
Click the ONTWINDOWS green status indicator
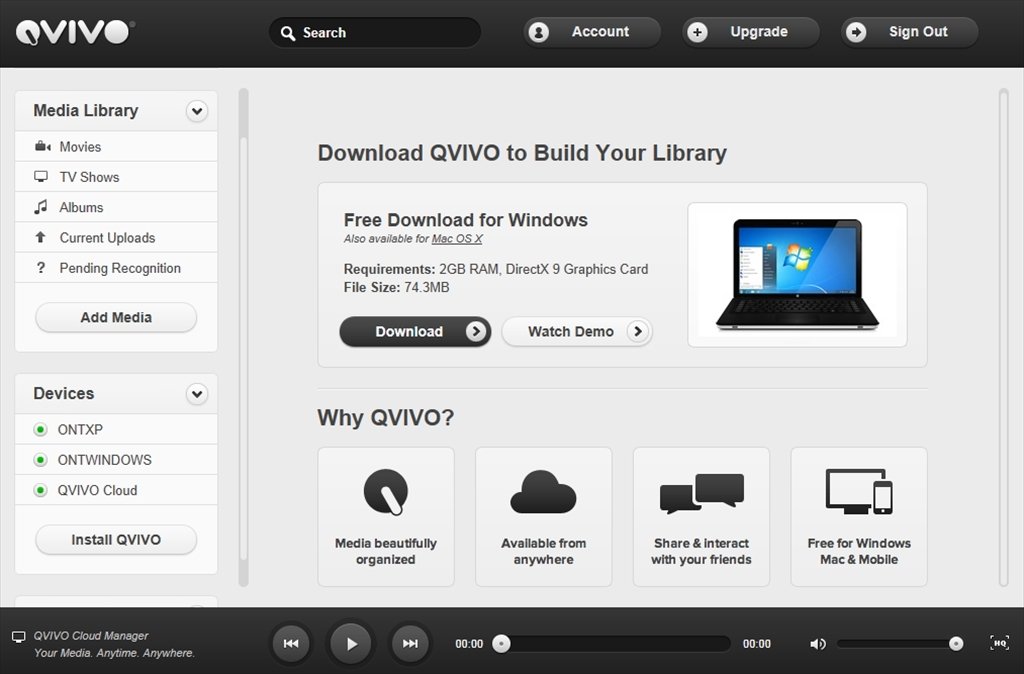40,460
